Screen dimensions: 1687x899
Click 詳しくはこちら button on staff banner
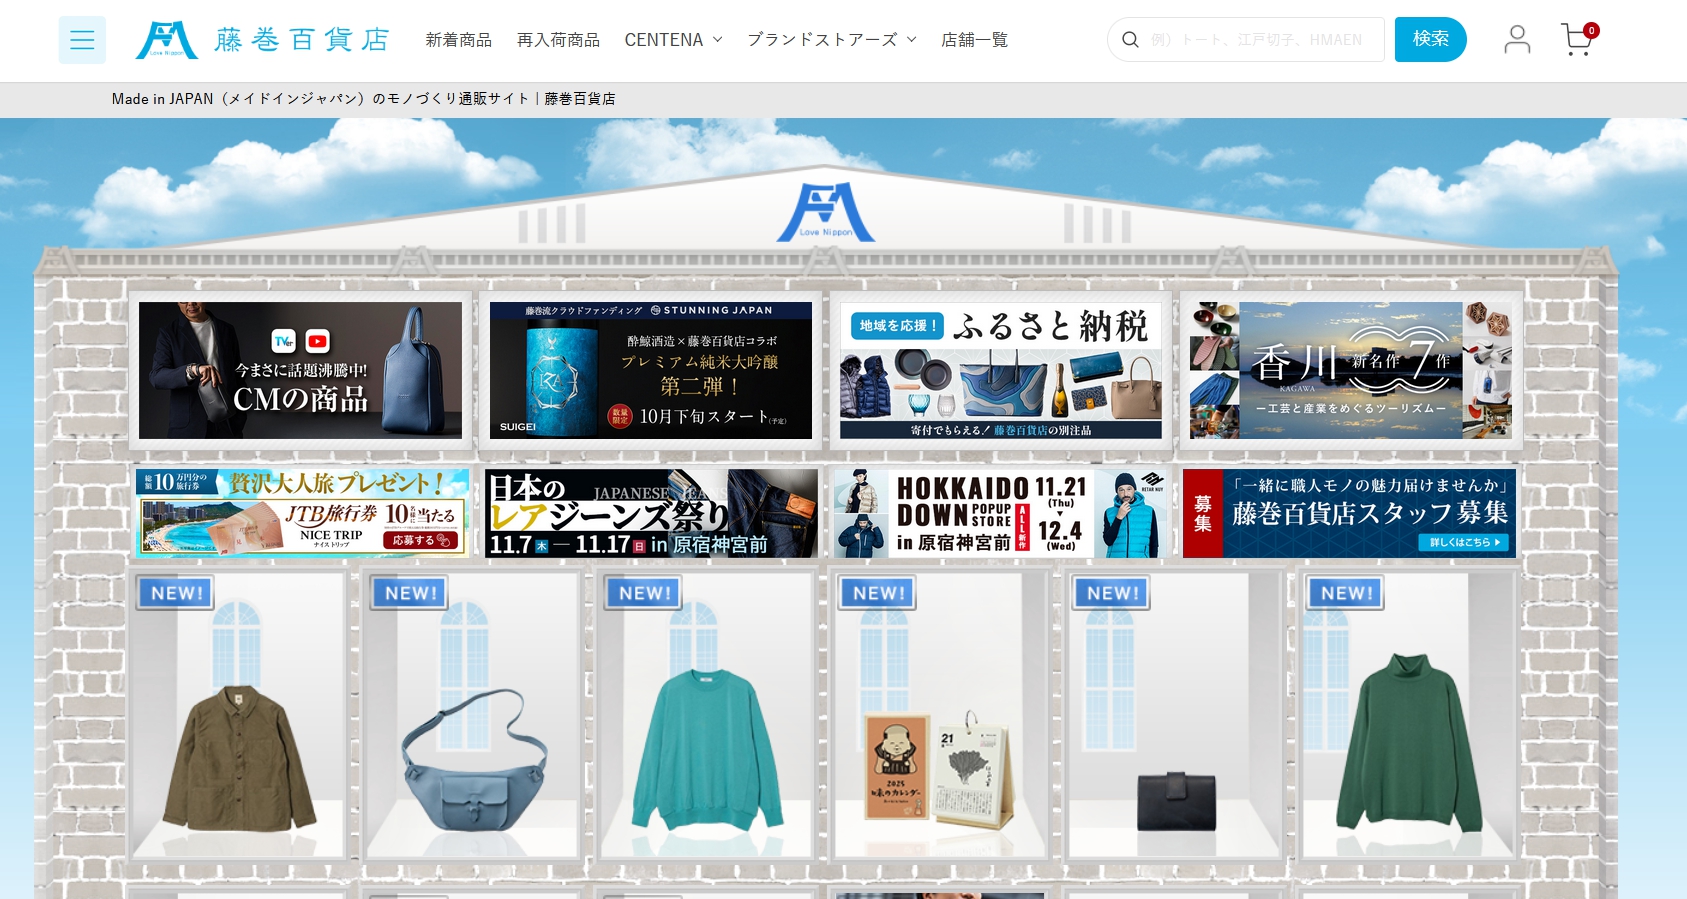click(x=1464, y=542)
